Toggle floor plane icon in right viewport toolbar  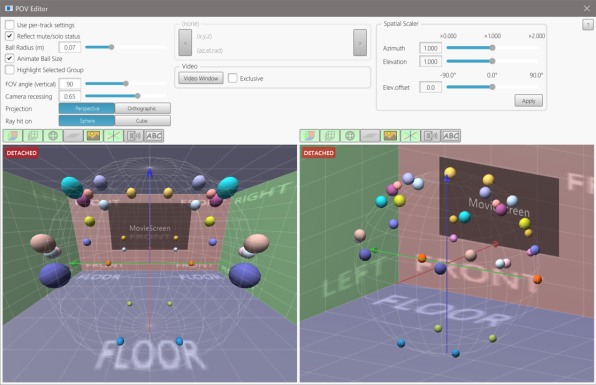pos(370,136)
